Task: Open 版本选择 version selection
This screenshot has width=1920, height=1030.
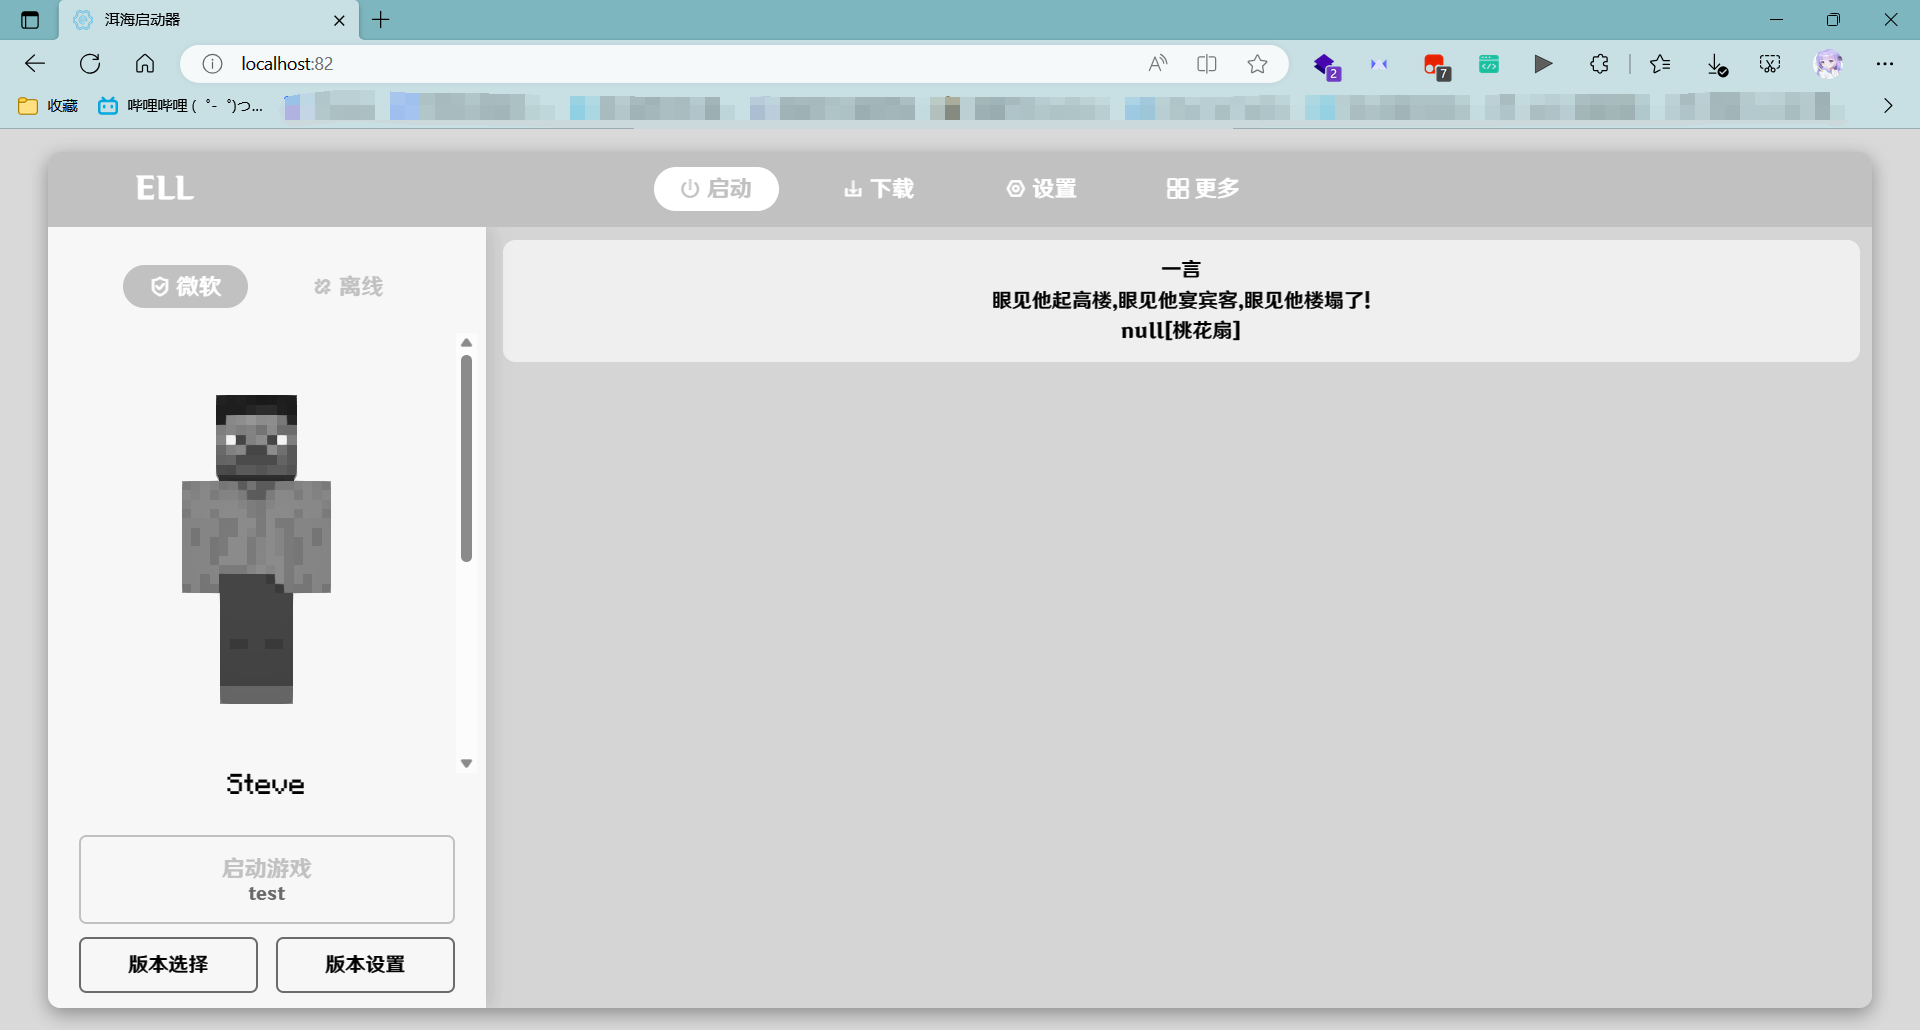Action: tap(168, 965)
